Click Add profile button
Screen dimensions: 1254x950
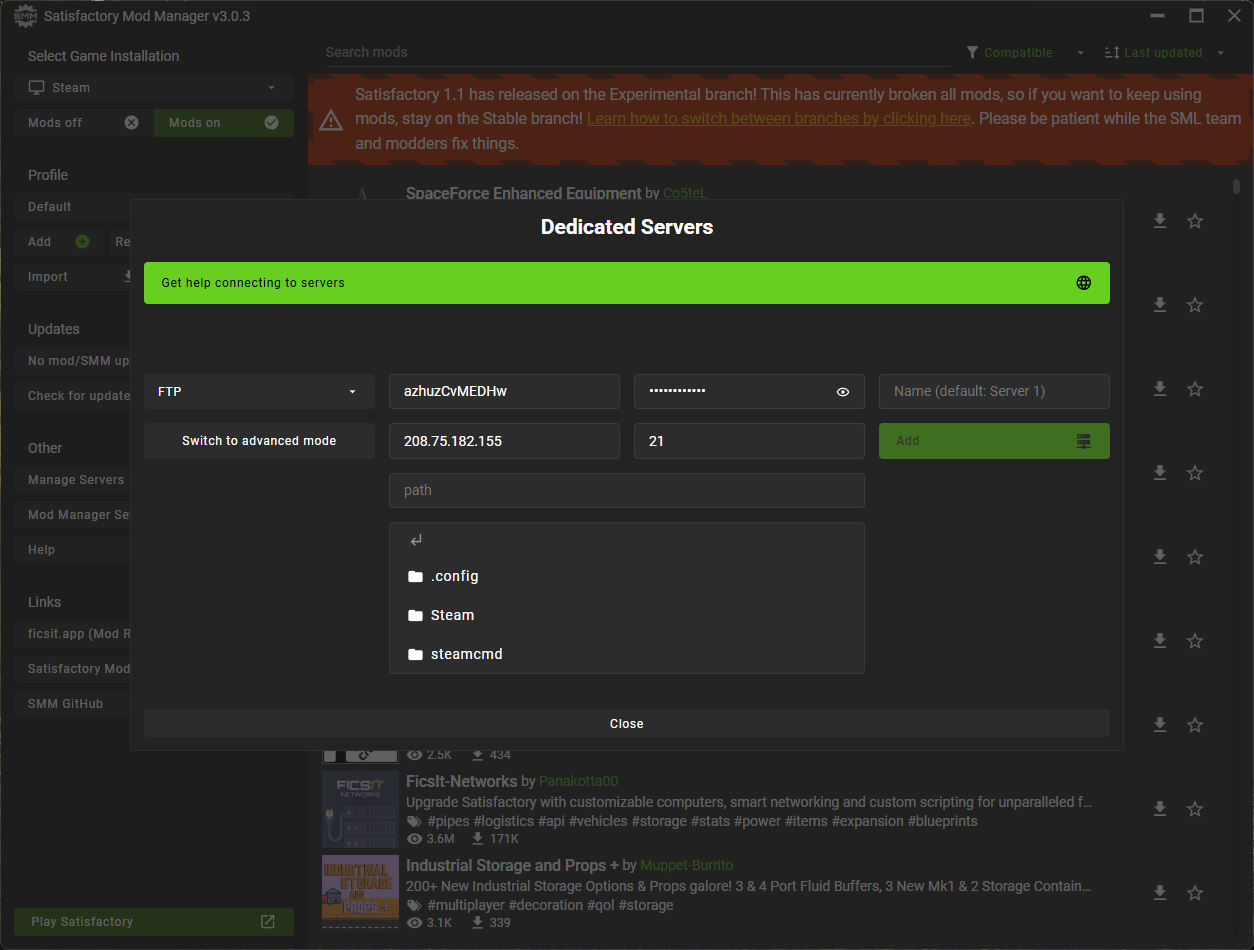coord(58,242)
